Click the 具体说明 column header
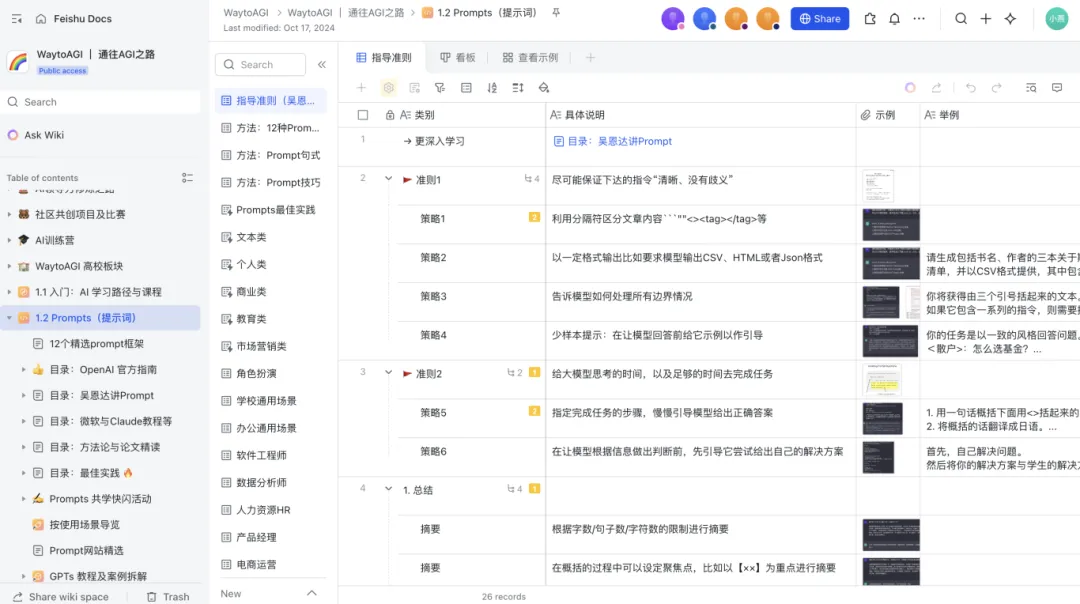 pos(700,115)
